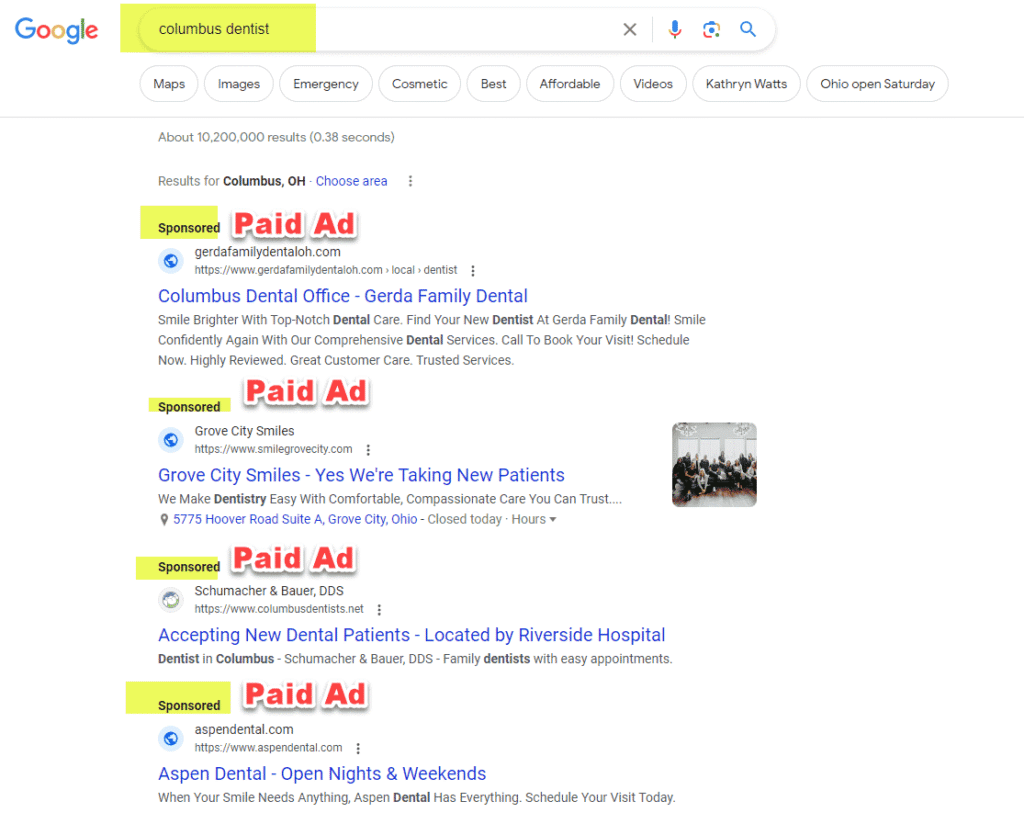The width and height of the screenshot is (1024, 824).
Task: Click the Grove City Smiles office thumbnail
Action: pyautogui.click(x=714, y=464)
